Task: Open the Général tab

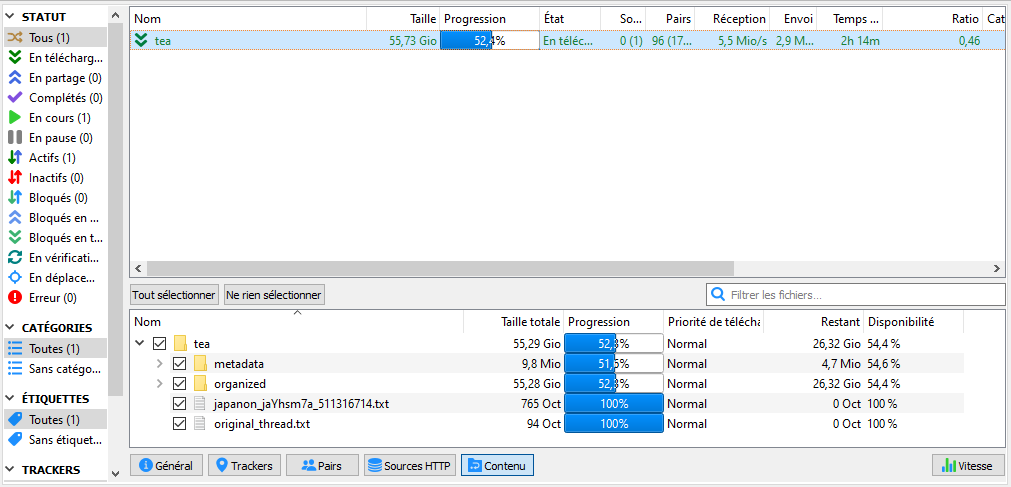Action: 166,465
